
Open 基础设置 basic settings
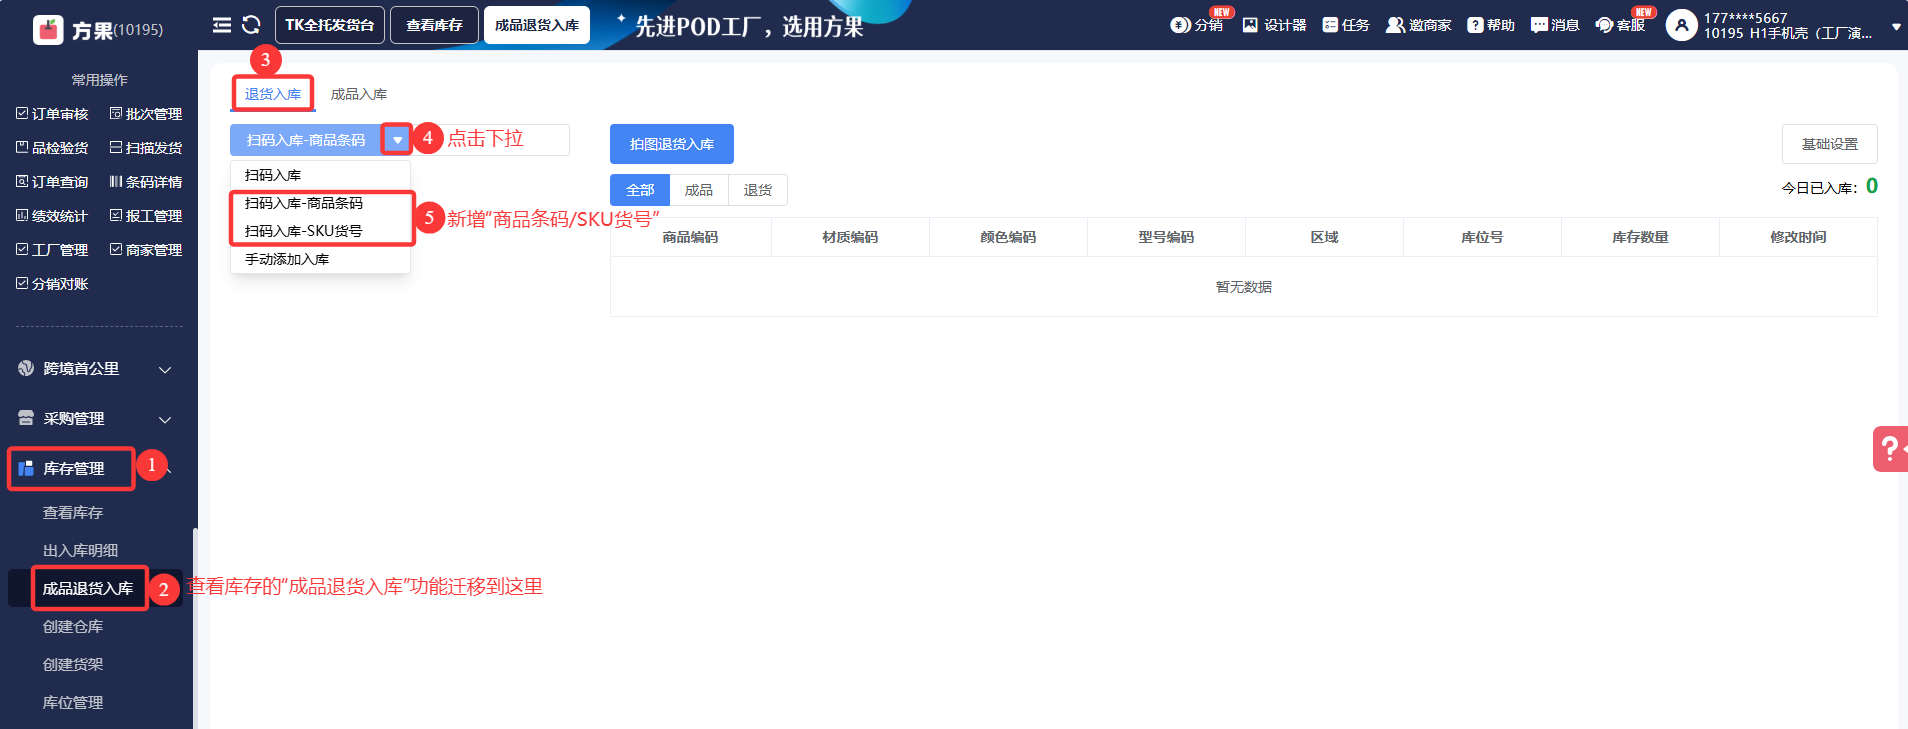pyautogui.click(x=1830, y=144)
